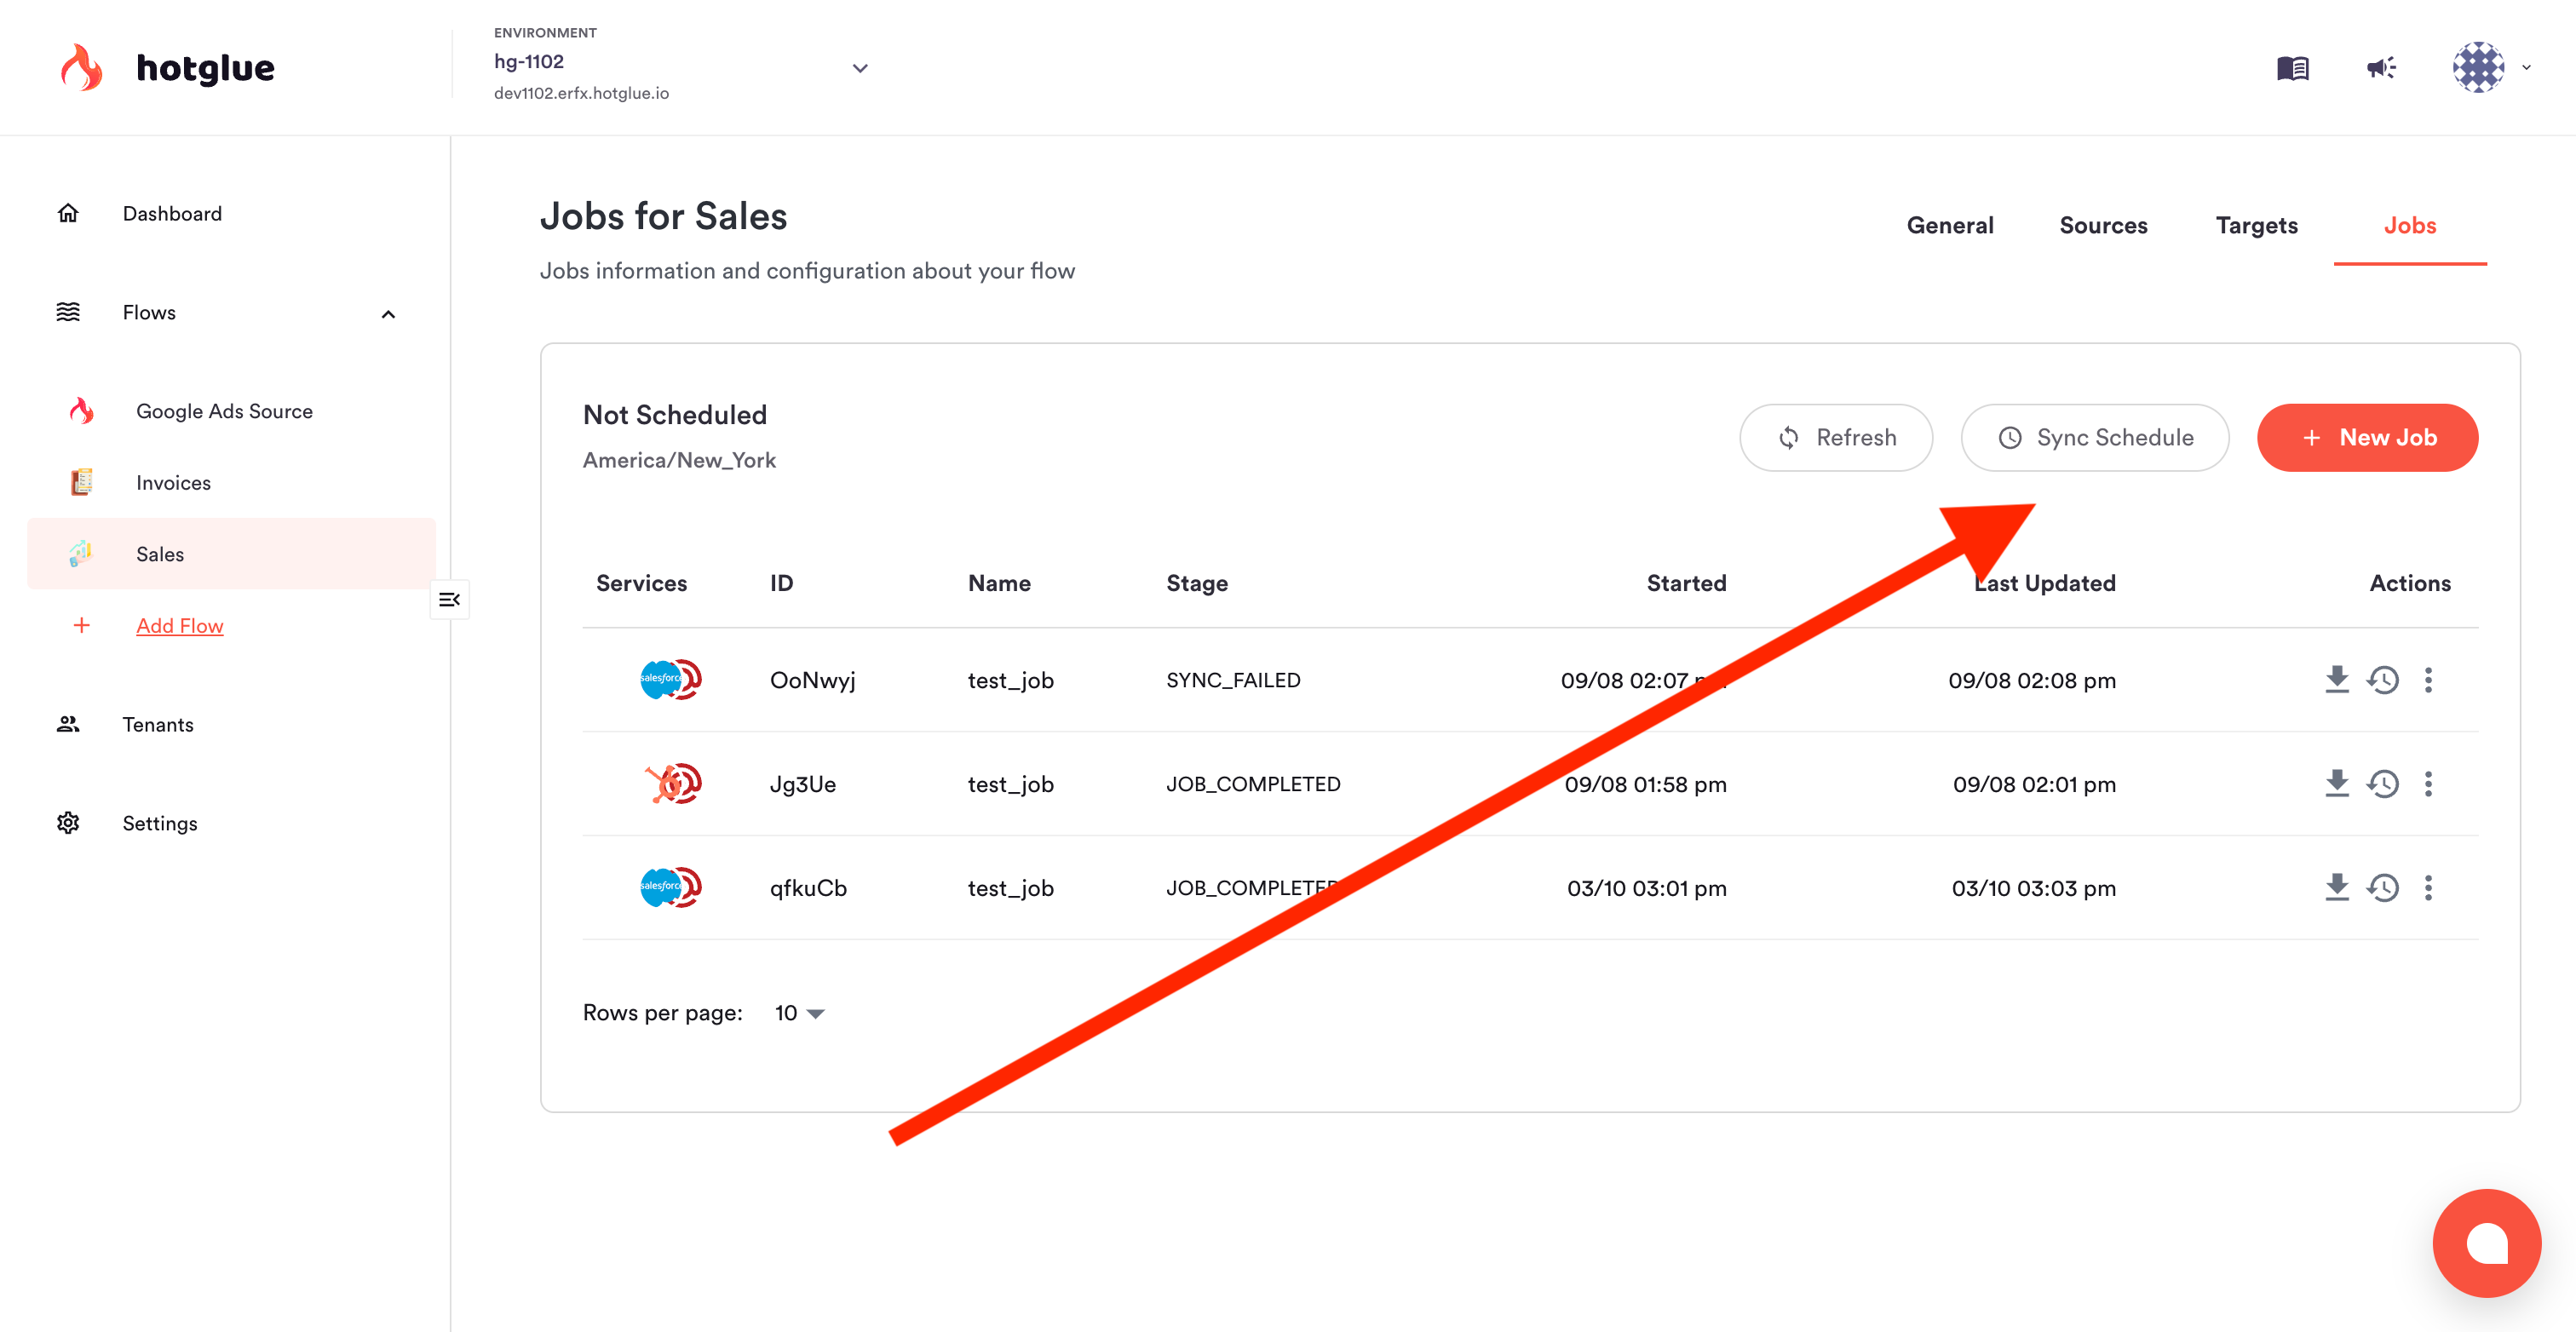The width and height of the screenshot is (2576, 1332).
Task: Open the chat support bubble
Action: coord(2486,1243)
